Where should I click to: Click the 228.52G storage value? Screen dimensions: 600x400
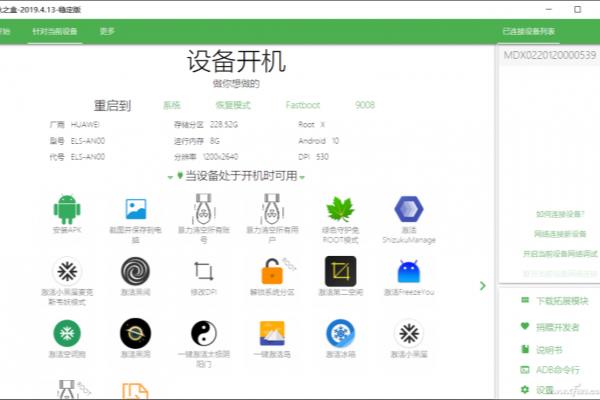(224, 124)
